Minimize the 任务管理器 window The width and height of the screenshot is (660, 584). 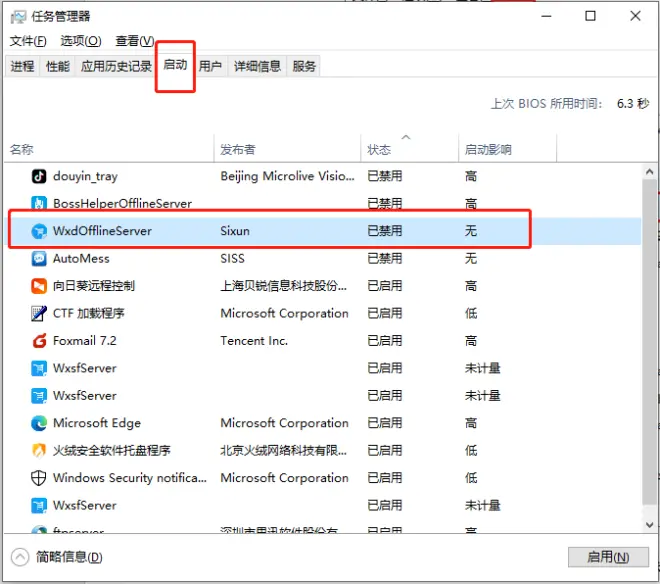546,16
